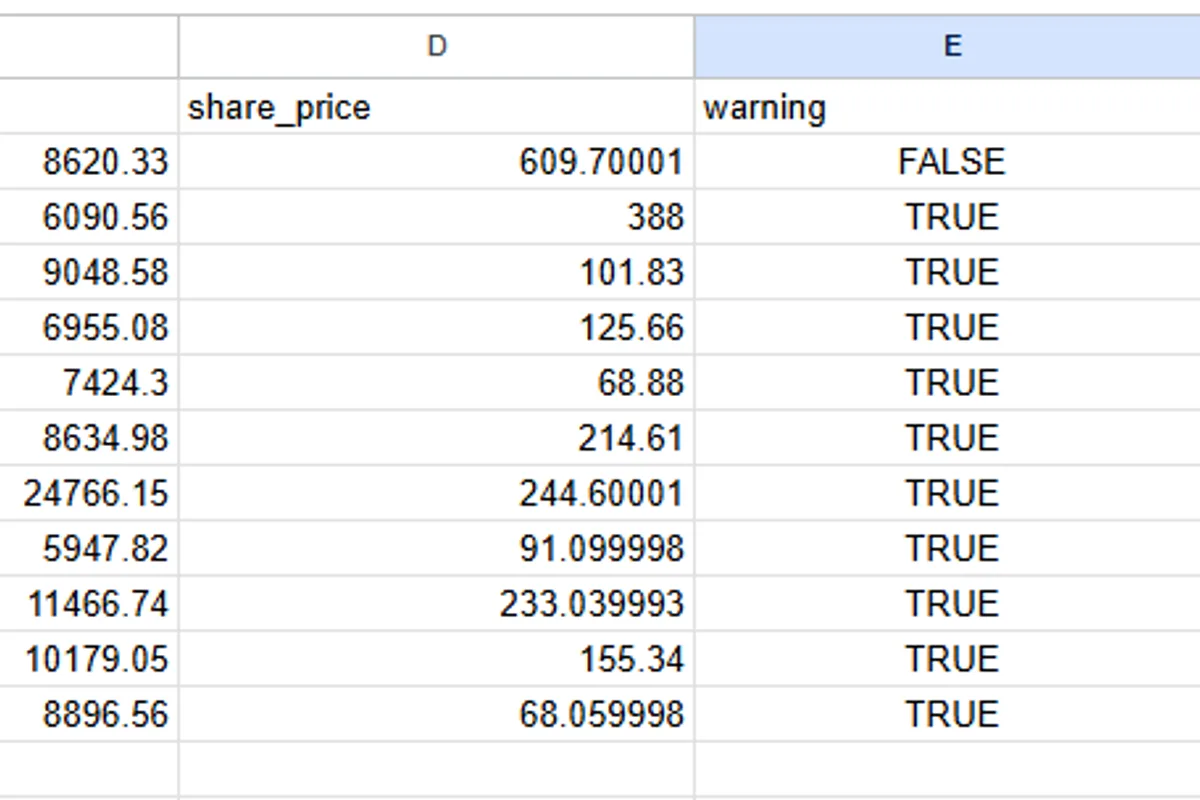This screenshot has width=1200, height=800.
Task: Click the 91.099998 share price cell
Action: [436, 548]
